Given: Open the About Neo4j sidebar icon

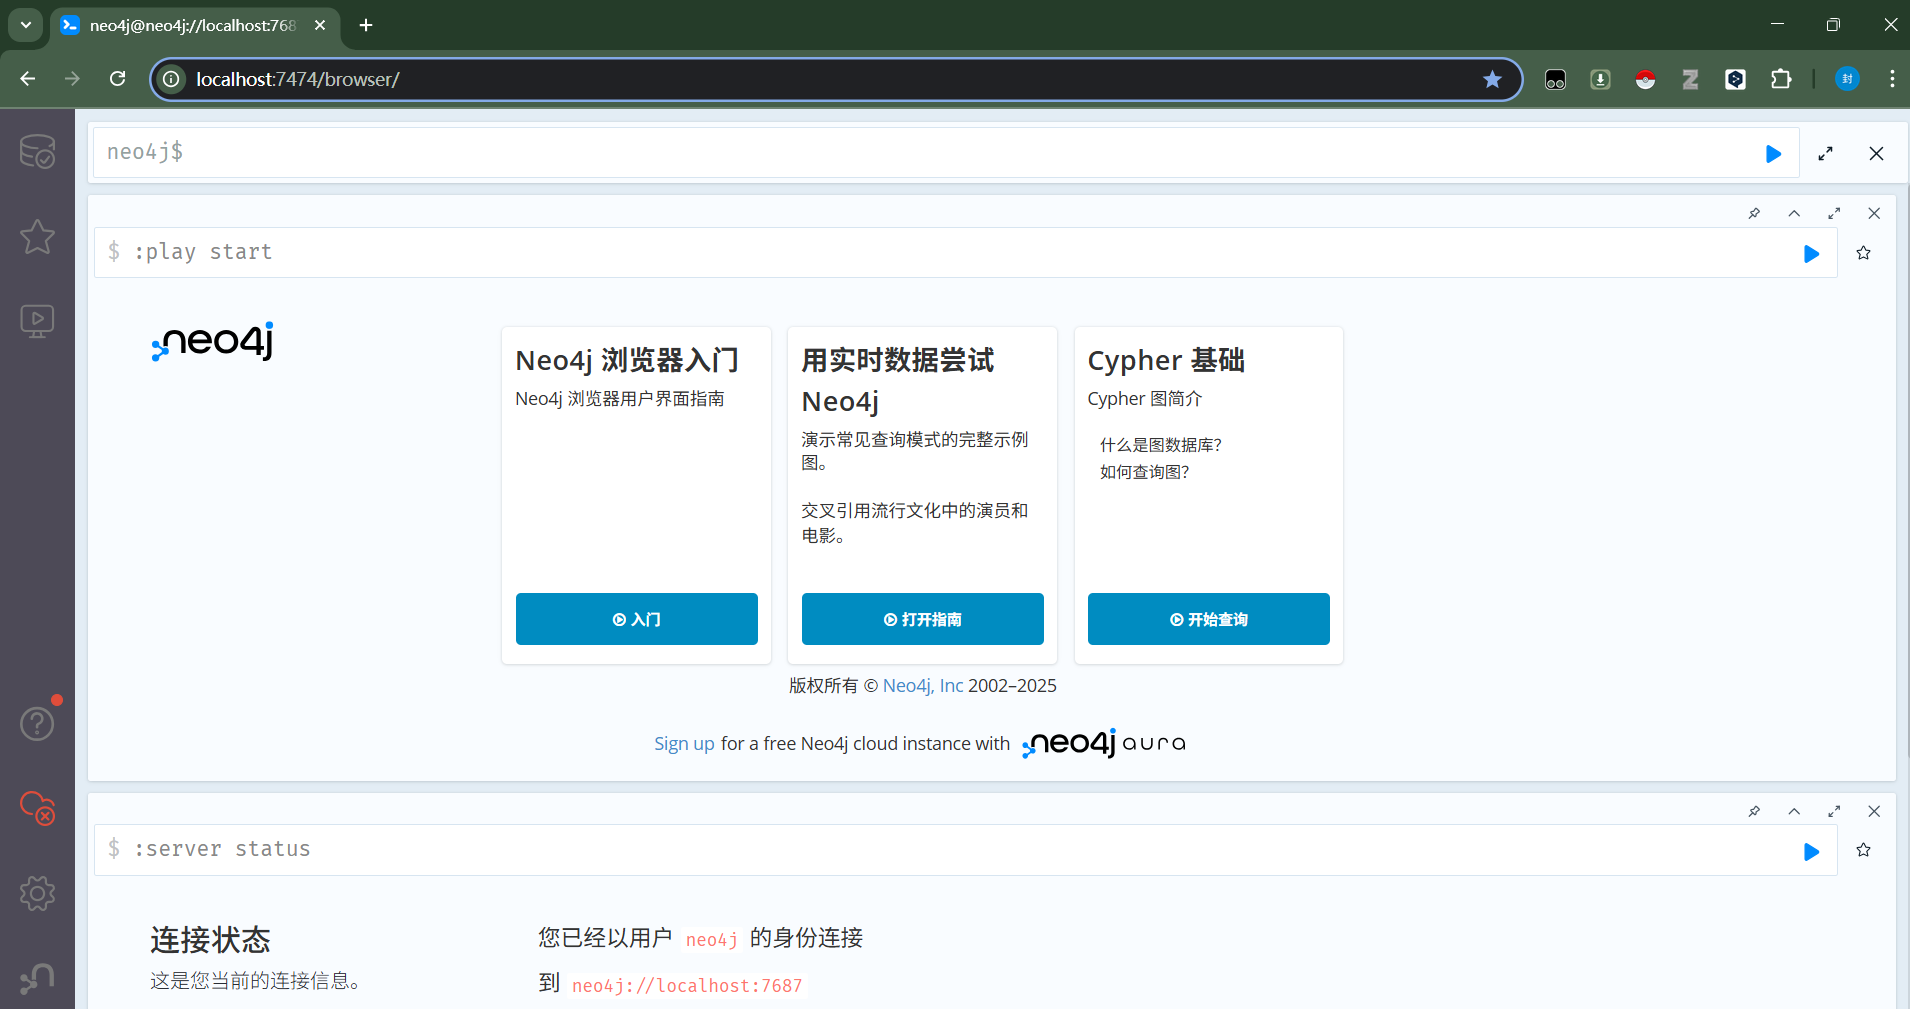Looking at the screenshot, I should 37,977.
